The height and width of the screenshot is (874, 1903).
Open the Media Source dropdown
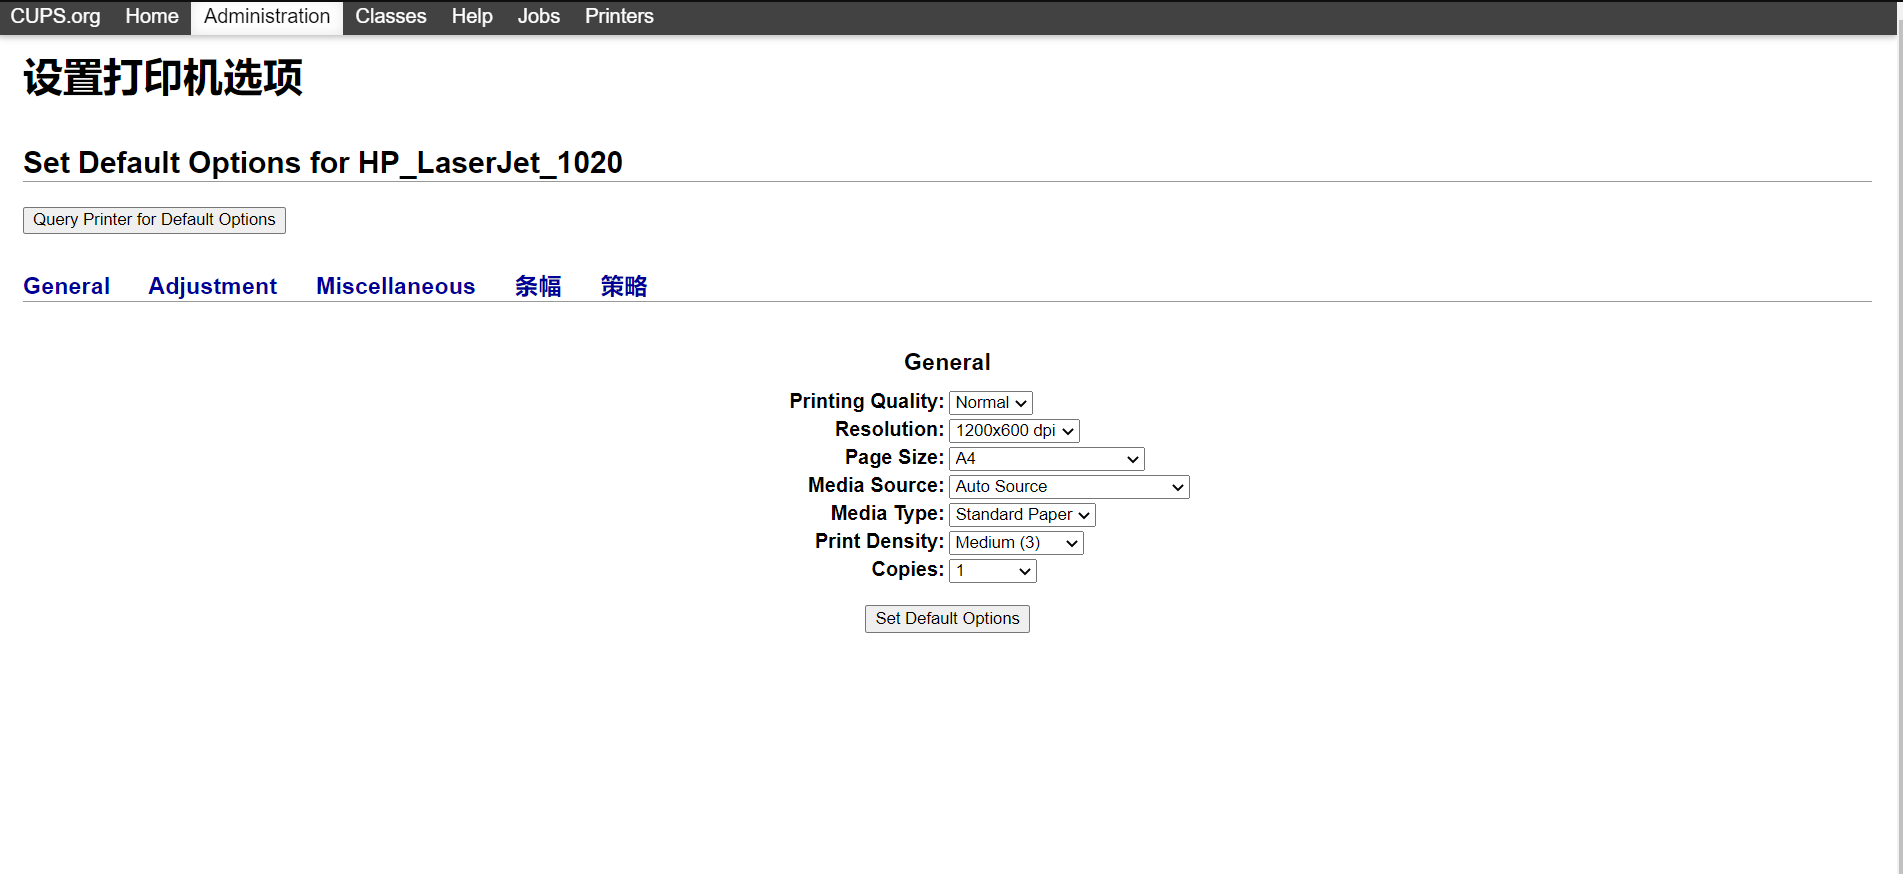(x=1069, y=486)
